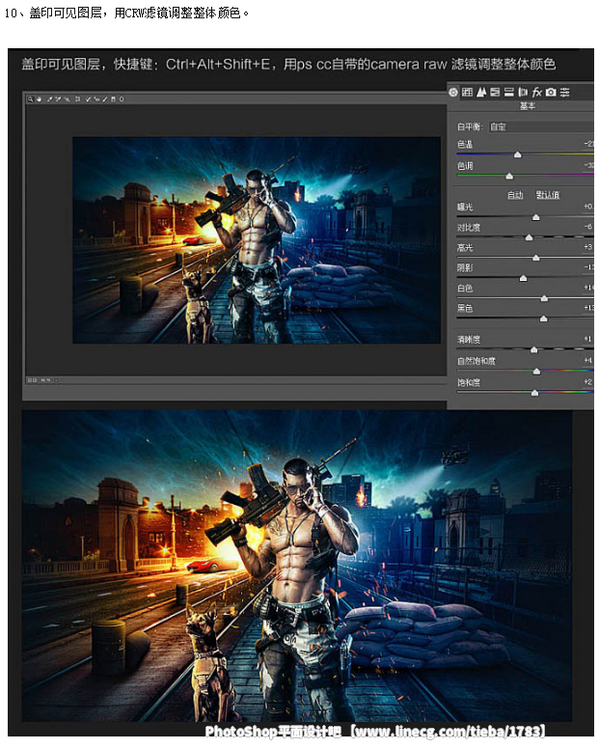Select the Hand tool in Camera Raw toolbar

[x=39, y=99]
